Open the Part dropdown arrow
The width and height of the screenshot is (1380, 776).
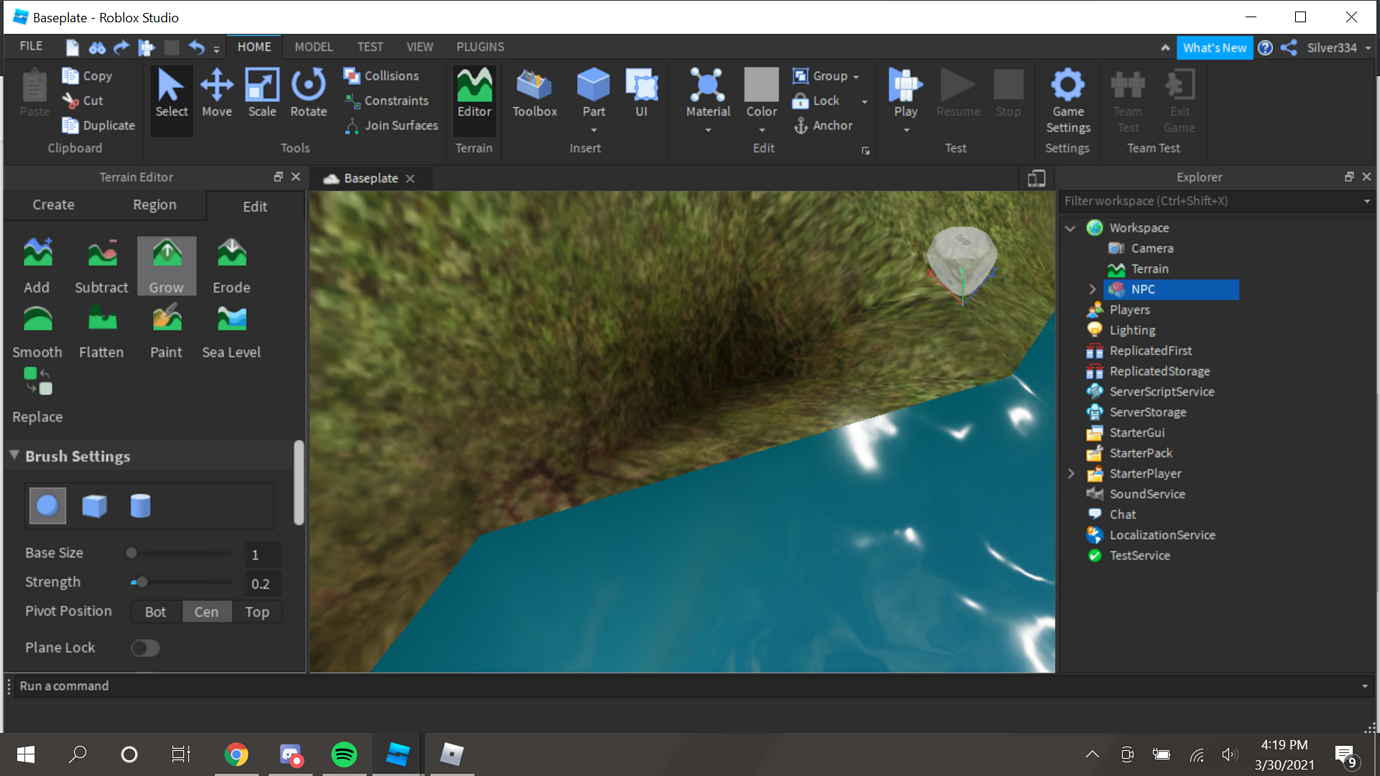click(x=594, y=130)
